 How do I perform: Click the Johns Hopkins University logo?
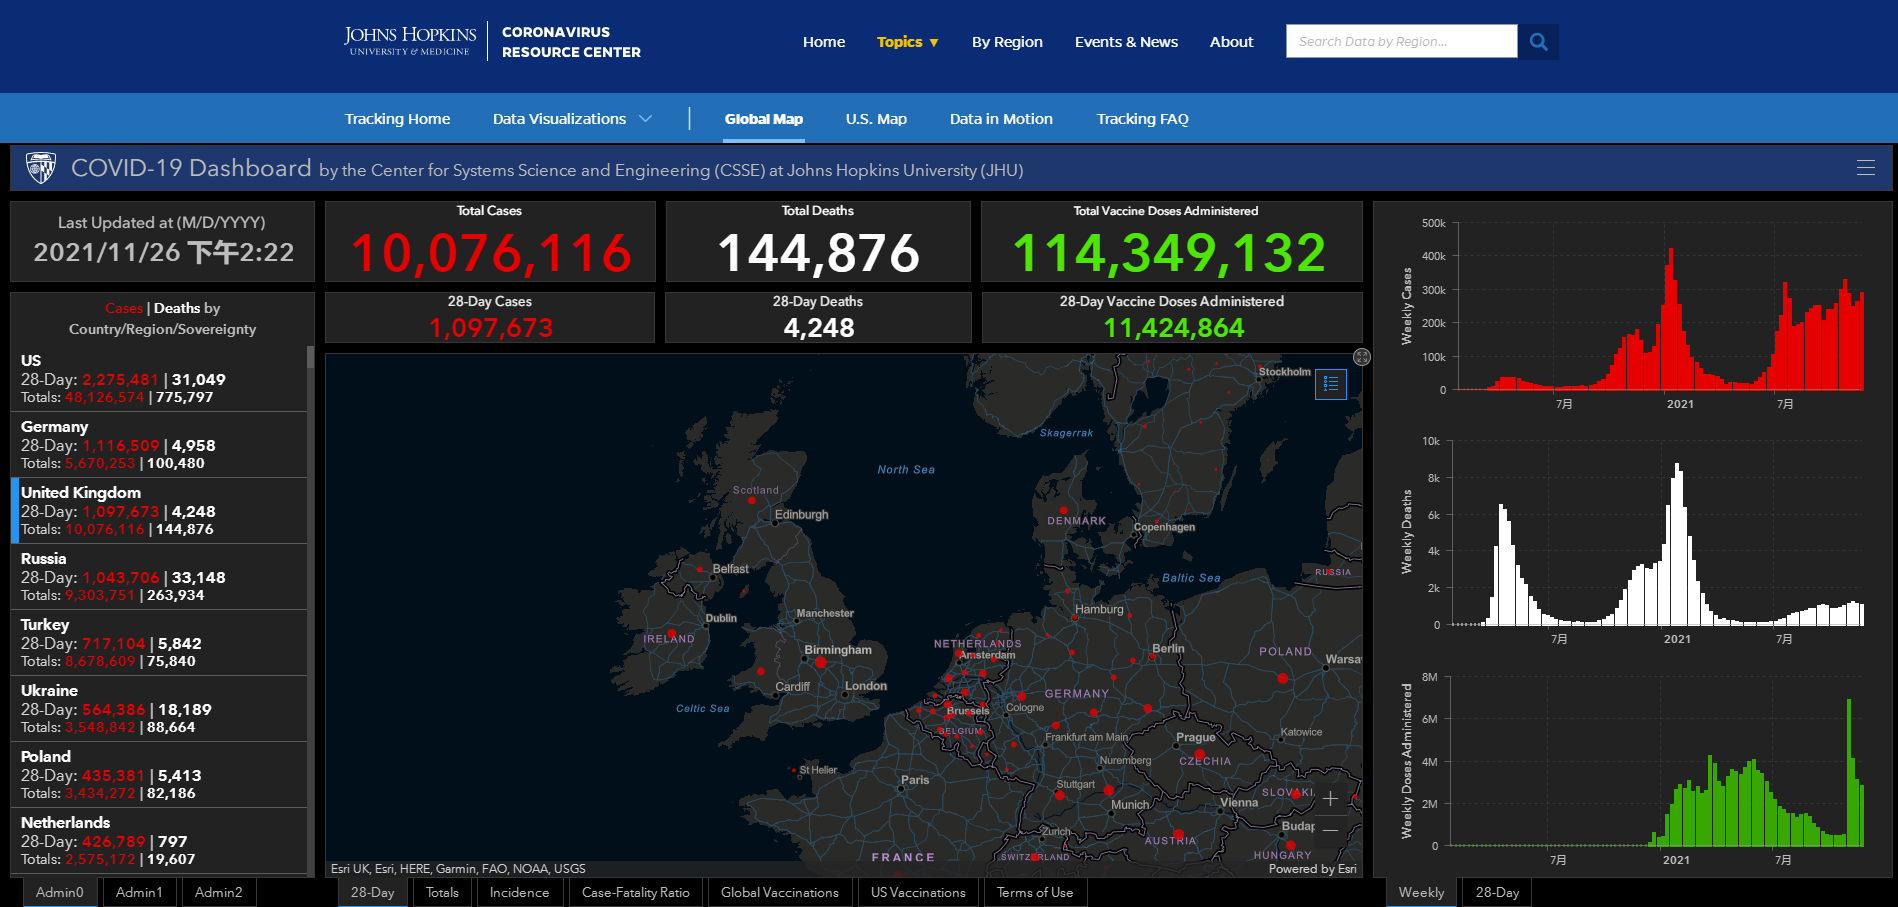point(410,41)
